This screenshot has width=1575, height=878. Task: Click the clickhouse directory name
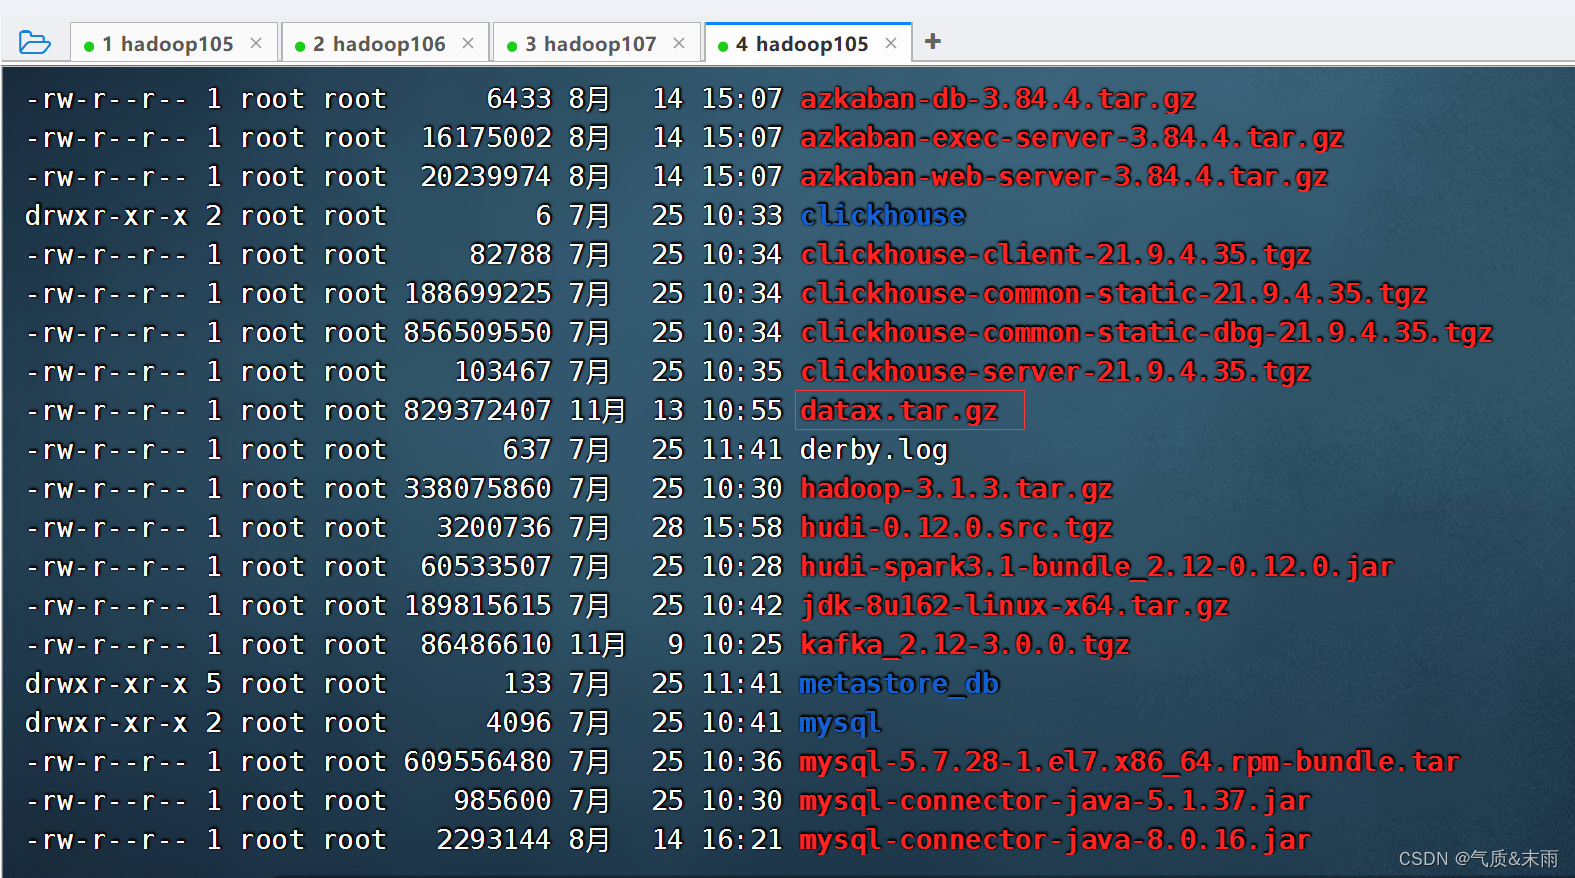883,216
